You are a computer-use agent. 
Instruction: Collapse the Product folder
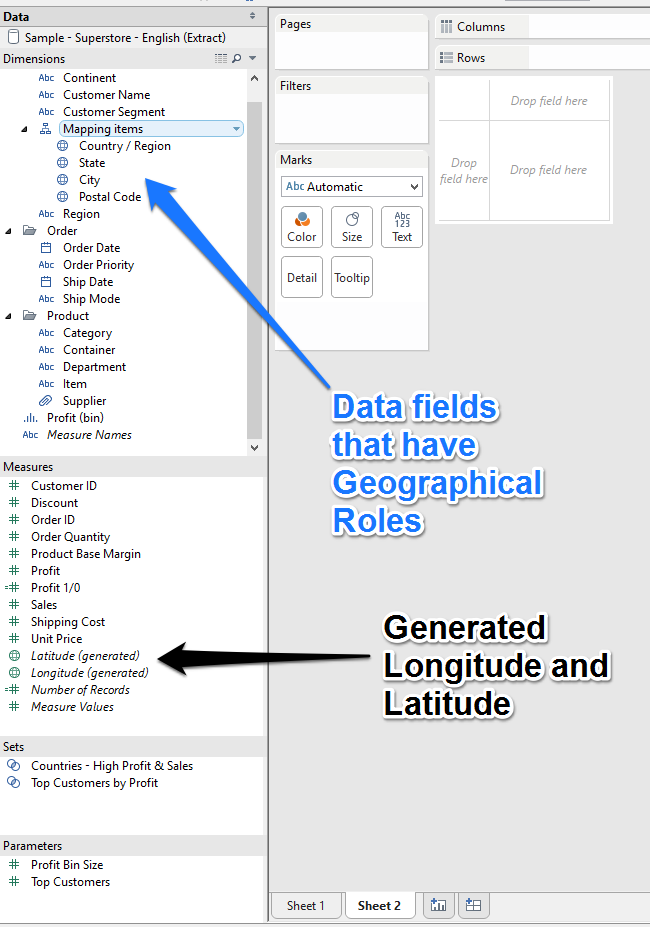8,316
